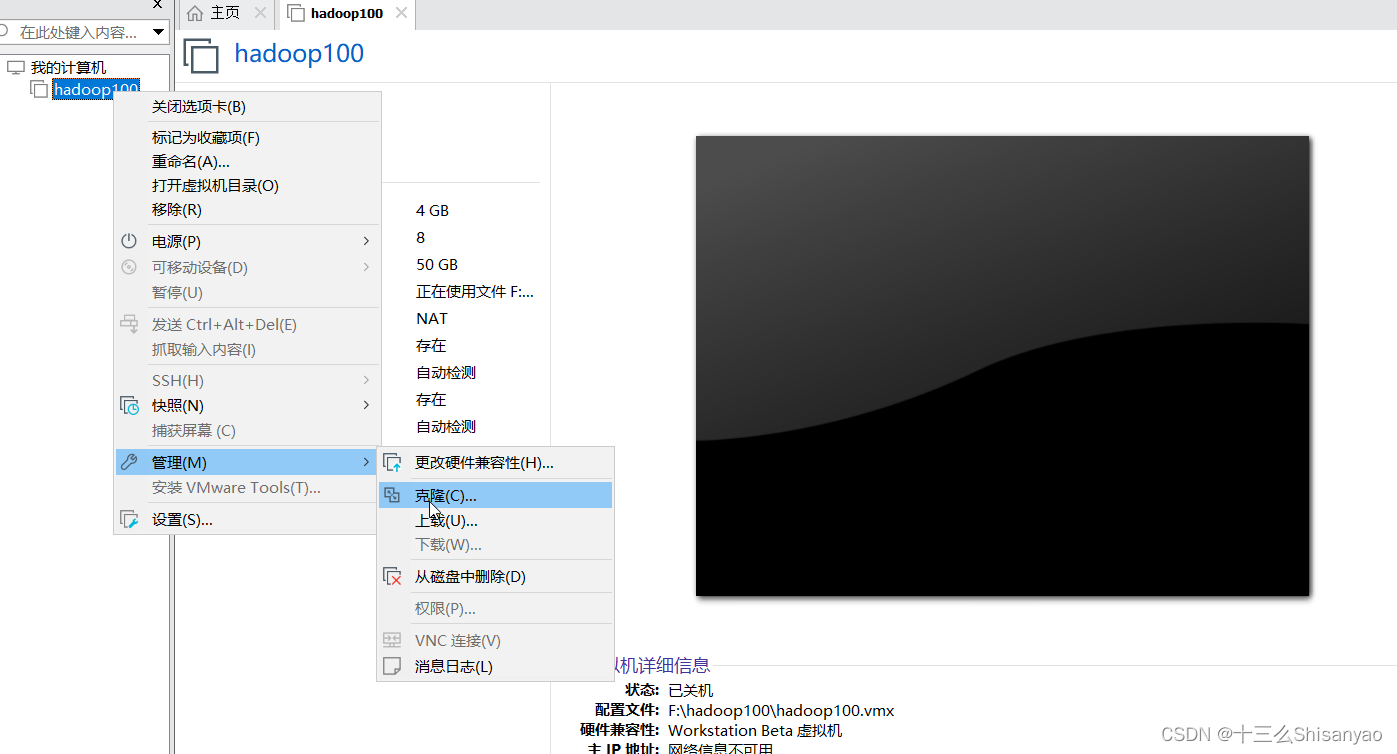The image size is (1397, 754).
Task: Click the hadoop100 VM icon in the library tree
Action: [39, 89]
